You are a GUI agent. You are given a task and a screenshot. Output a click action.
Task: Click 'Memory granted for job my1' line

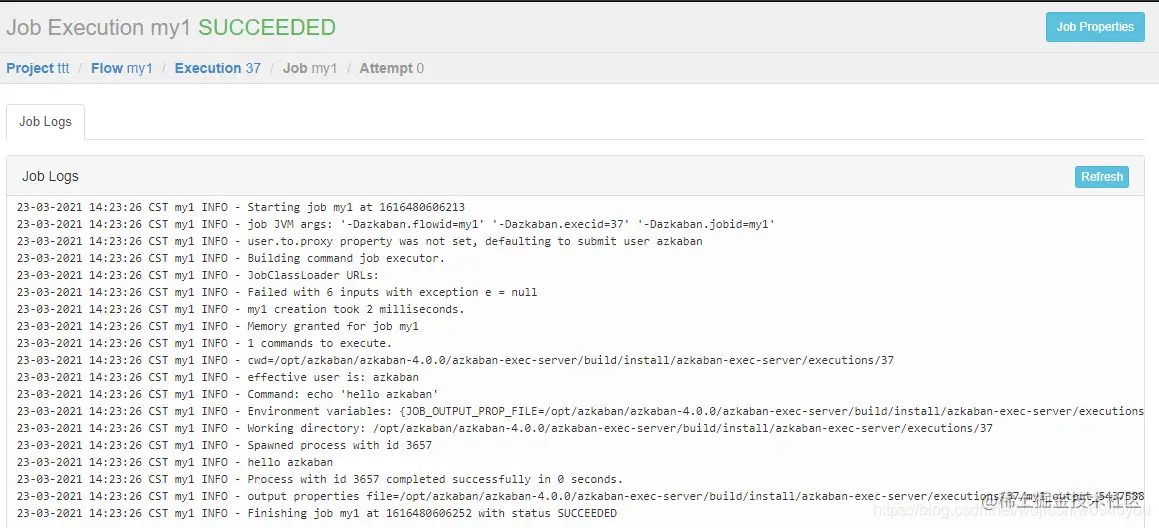click(218, 326)
